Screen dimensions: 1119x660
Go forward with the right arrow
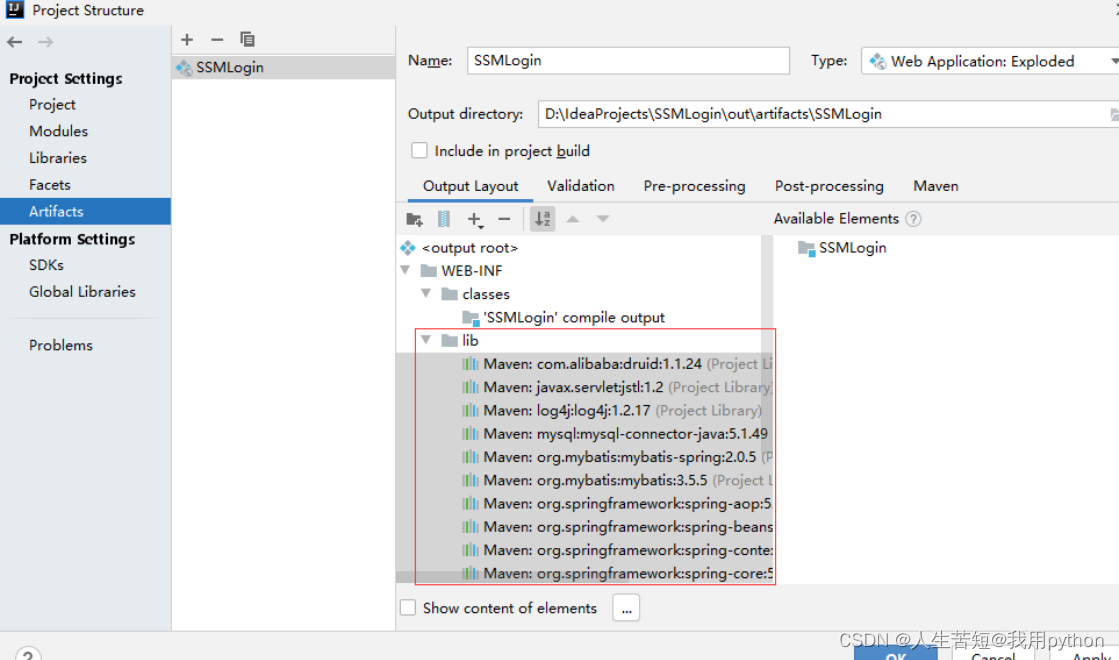coord(46,42)
